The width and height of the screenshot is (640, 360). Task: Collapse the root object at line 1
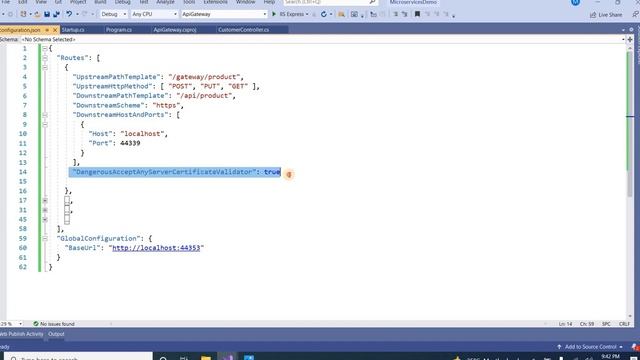(x=45, y=48)
